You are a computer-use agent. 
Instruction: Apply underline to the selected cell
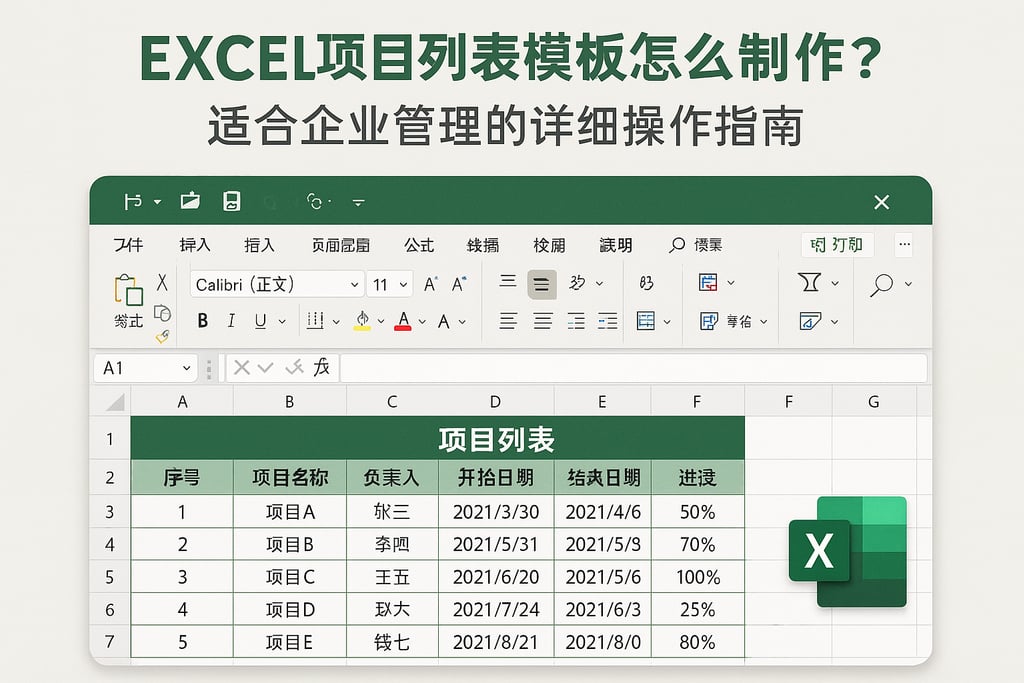260,320
